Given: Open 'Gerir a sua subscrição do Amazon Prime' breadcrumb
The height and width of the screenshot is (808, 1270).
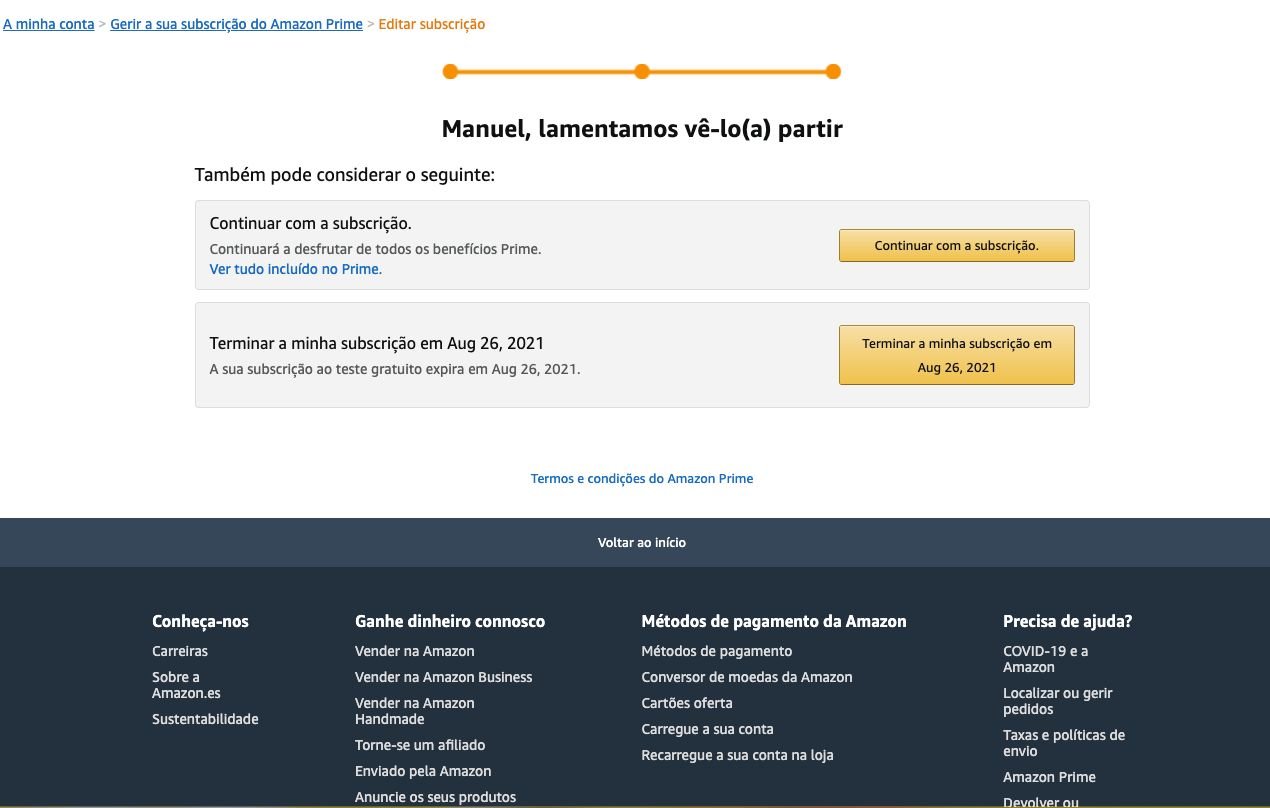Looking at the screenshot, I should (x=236, y=24).
